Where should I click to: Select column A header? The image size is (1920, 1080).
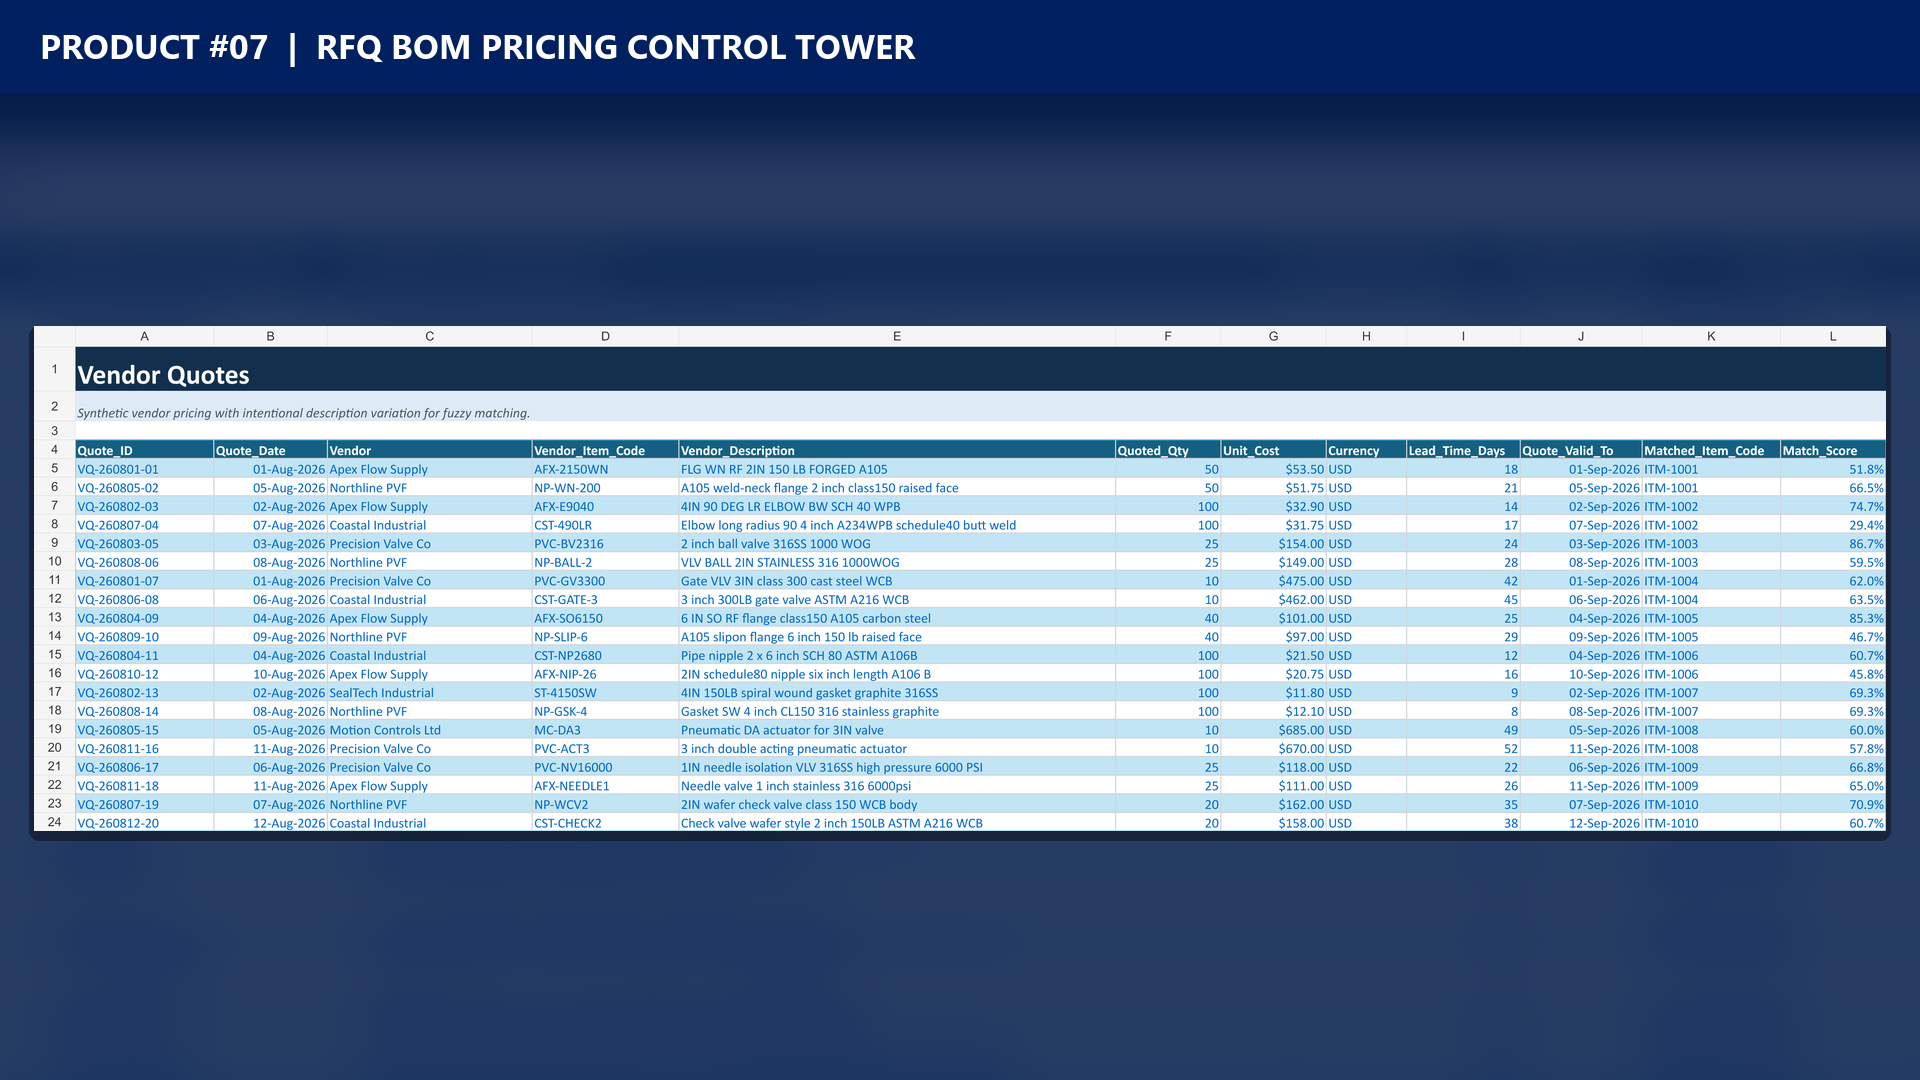[144, 336]
